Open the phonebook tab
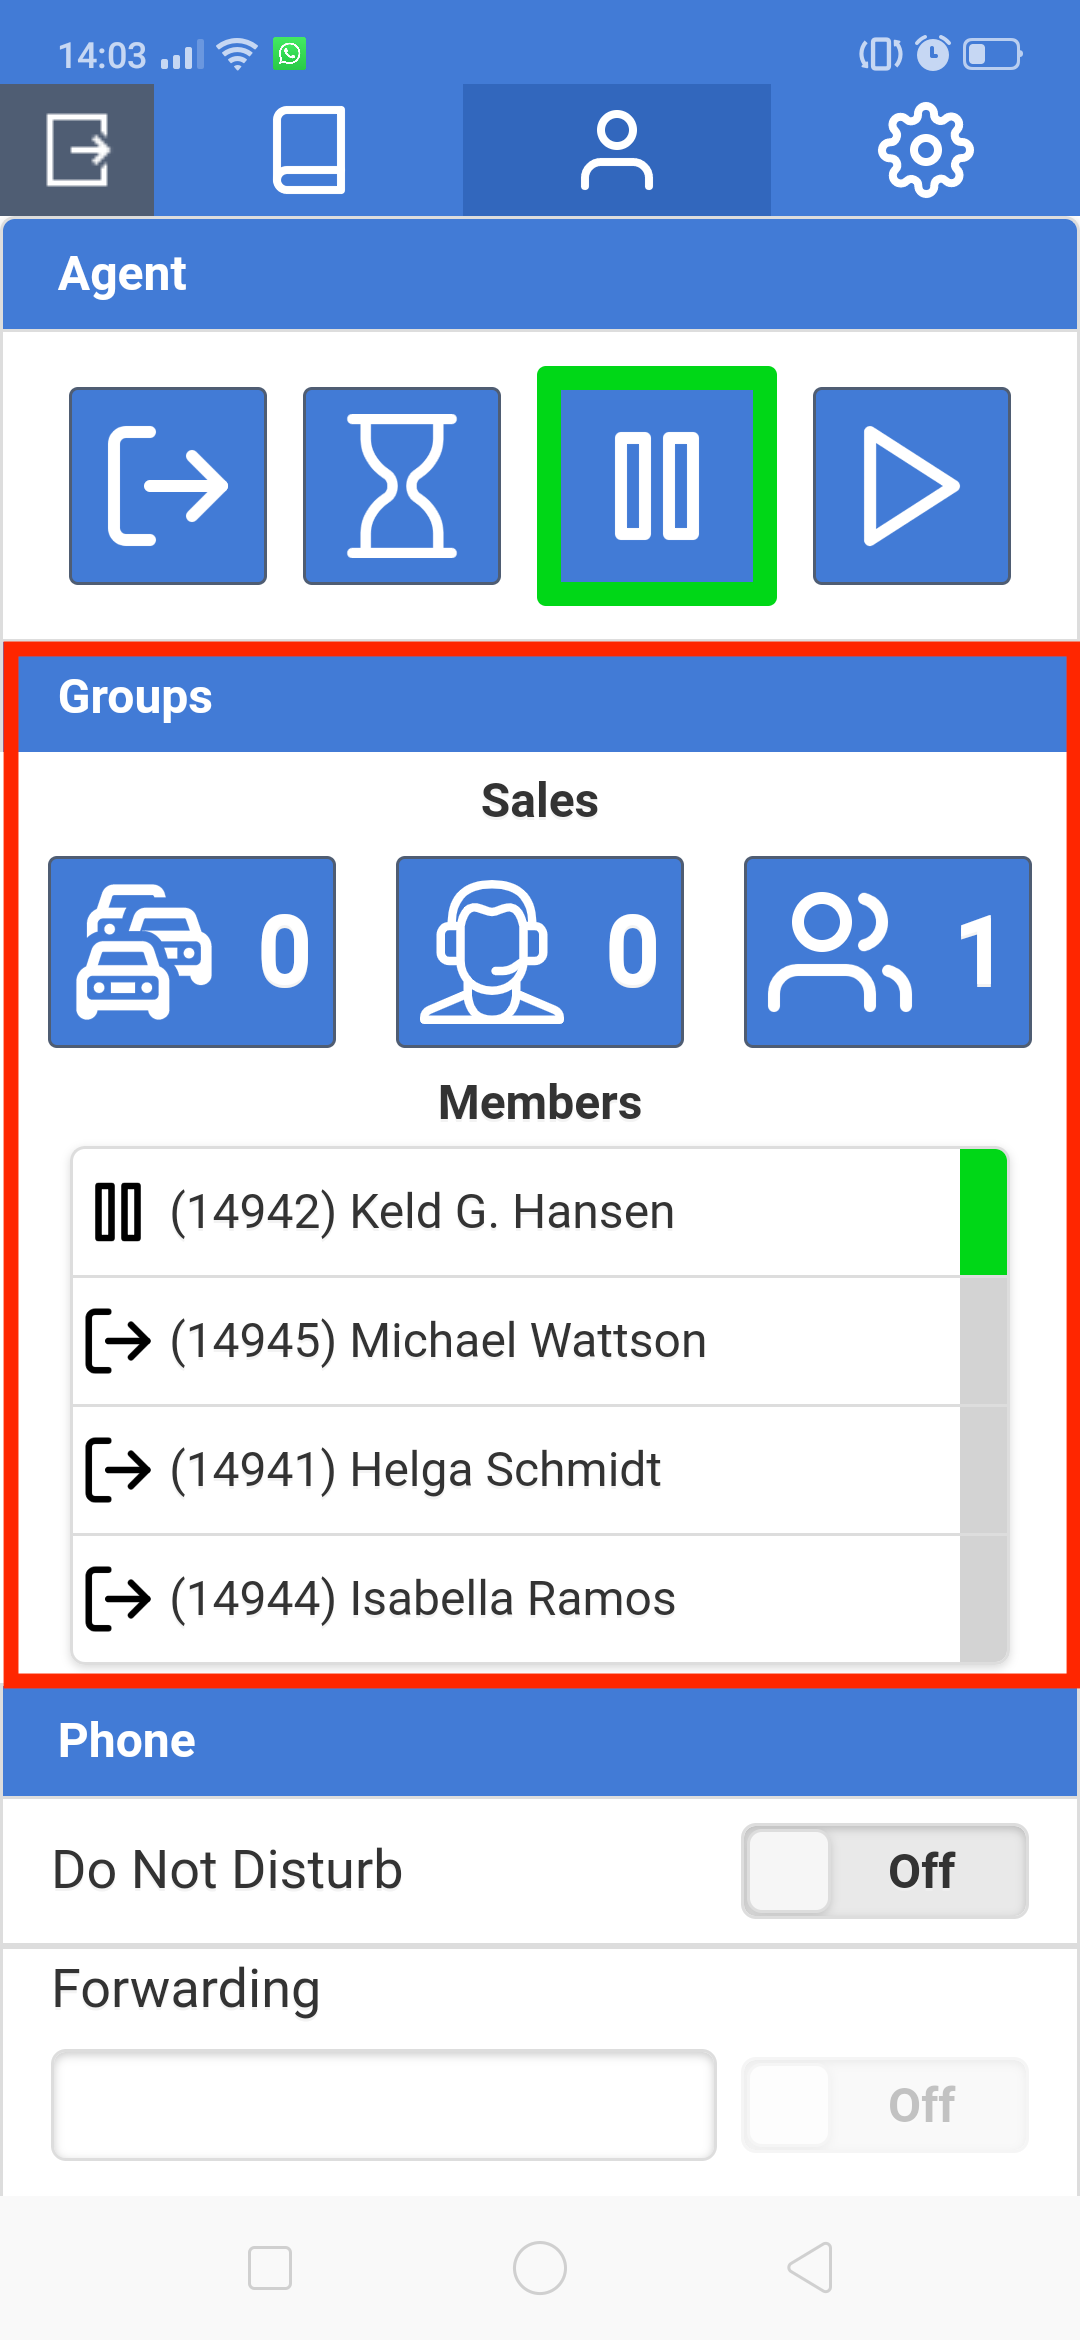The width and height of the screenshot is (1080, 2340). 309,150
